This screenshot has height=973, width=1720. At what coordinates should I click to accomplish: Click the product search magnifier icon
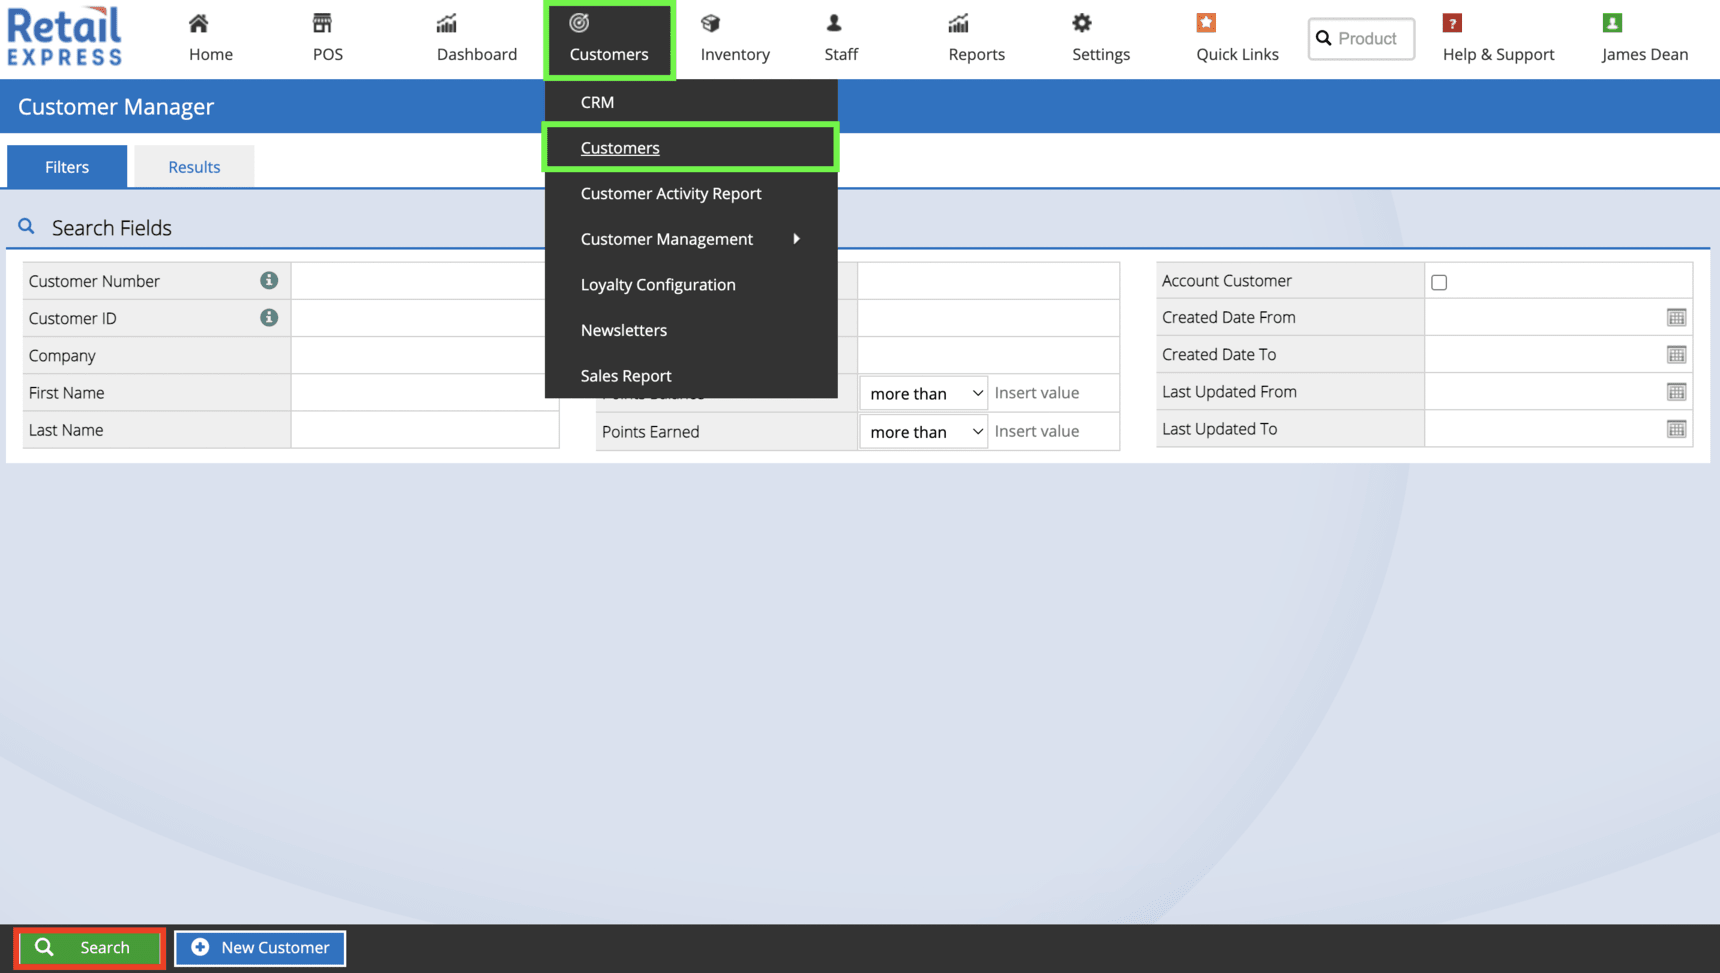tap(1324, 38)
